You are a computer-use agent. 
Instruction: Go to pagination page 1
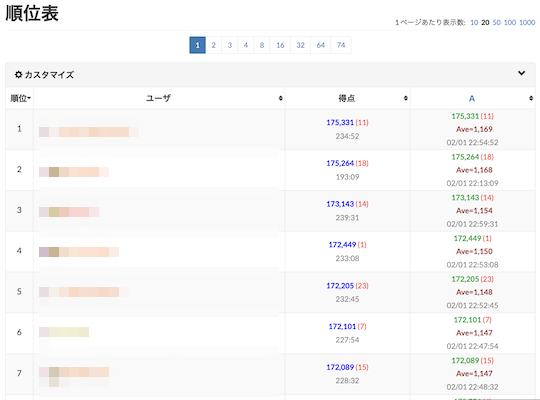197,45
